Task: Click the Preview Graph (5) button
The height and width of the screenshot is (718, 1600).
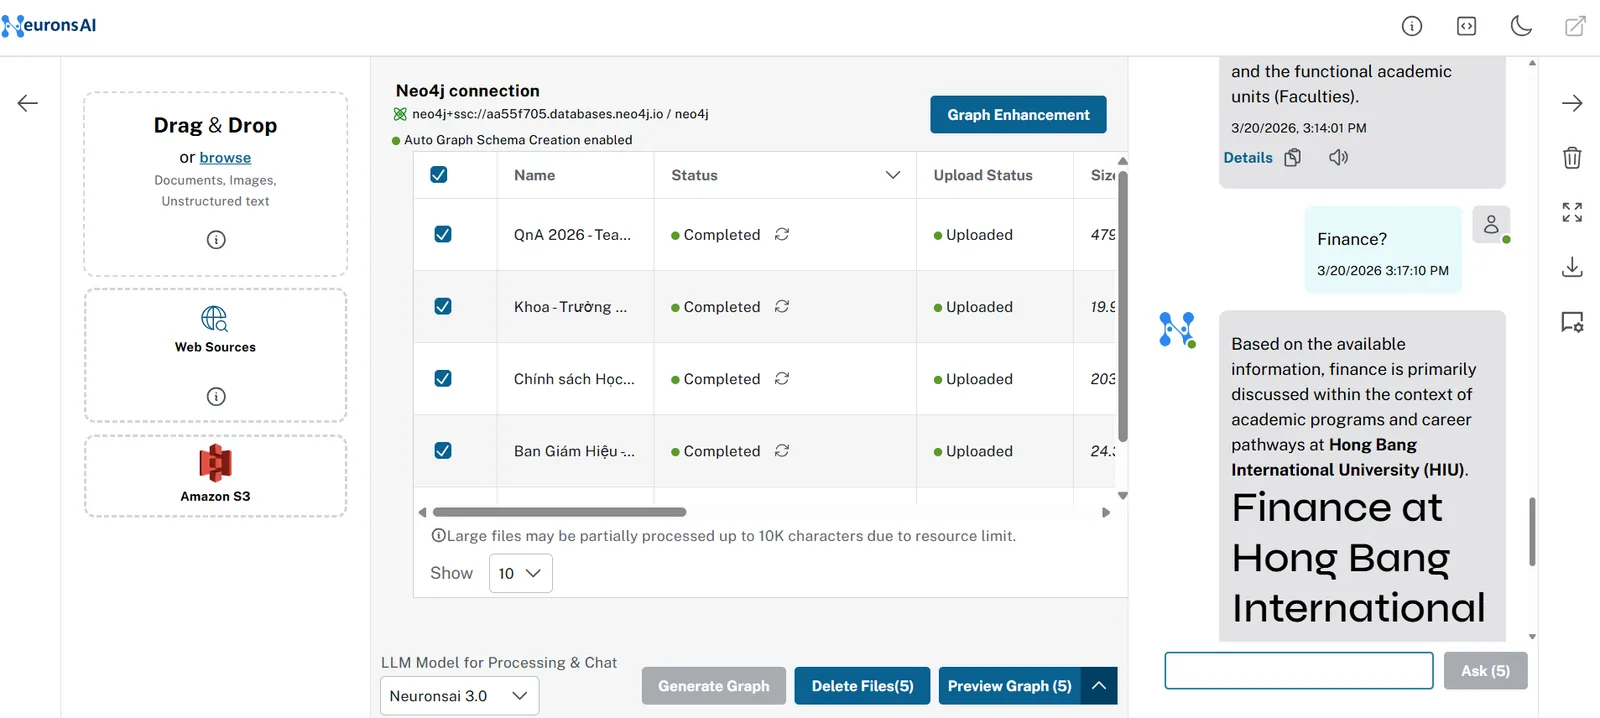Action: 1010,686
